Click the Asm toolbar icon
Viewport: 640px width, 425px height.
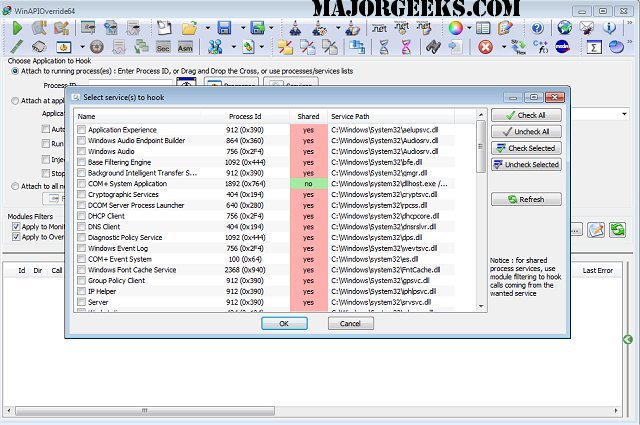(x=185, y=48)
